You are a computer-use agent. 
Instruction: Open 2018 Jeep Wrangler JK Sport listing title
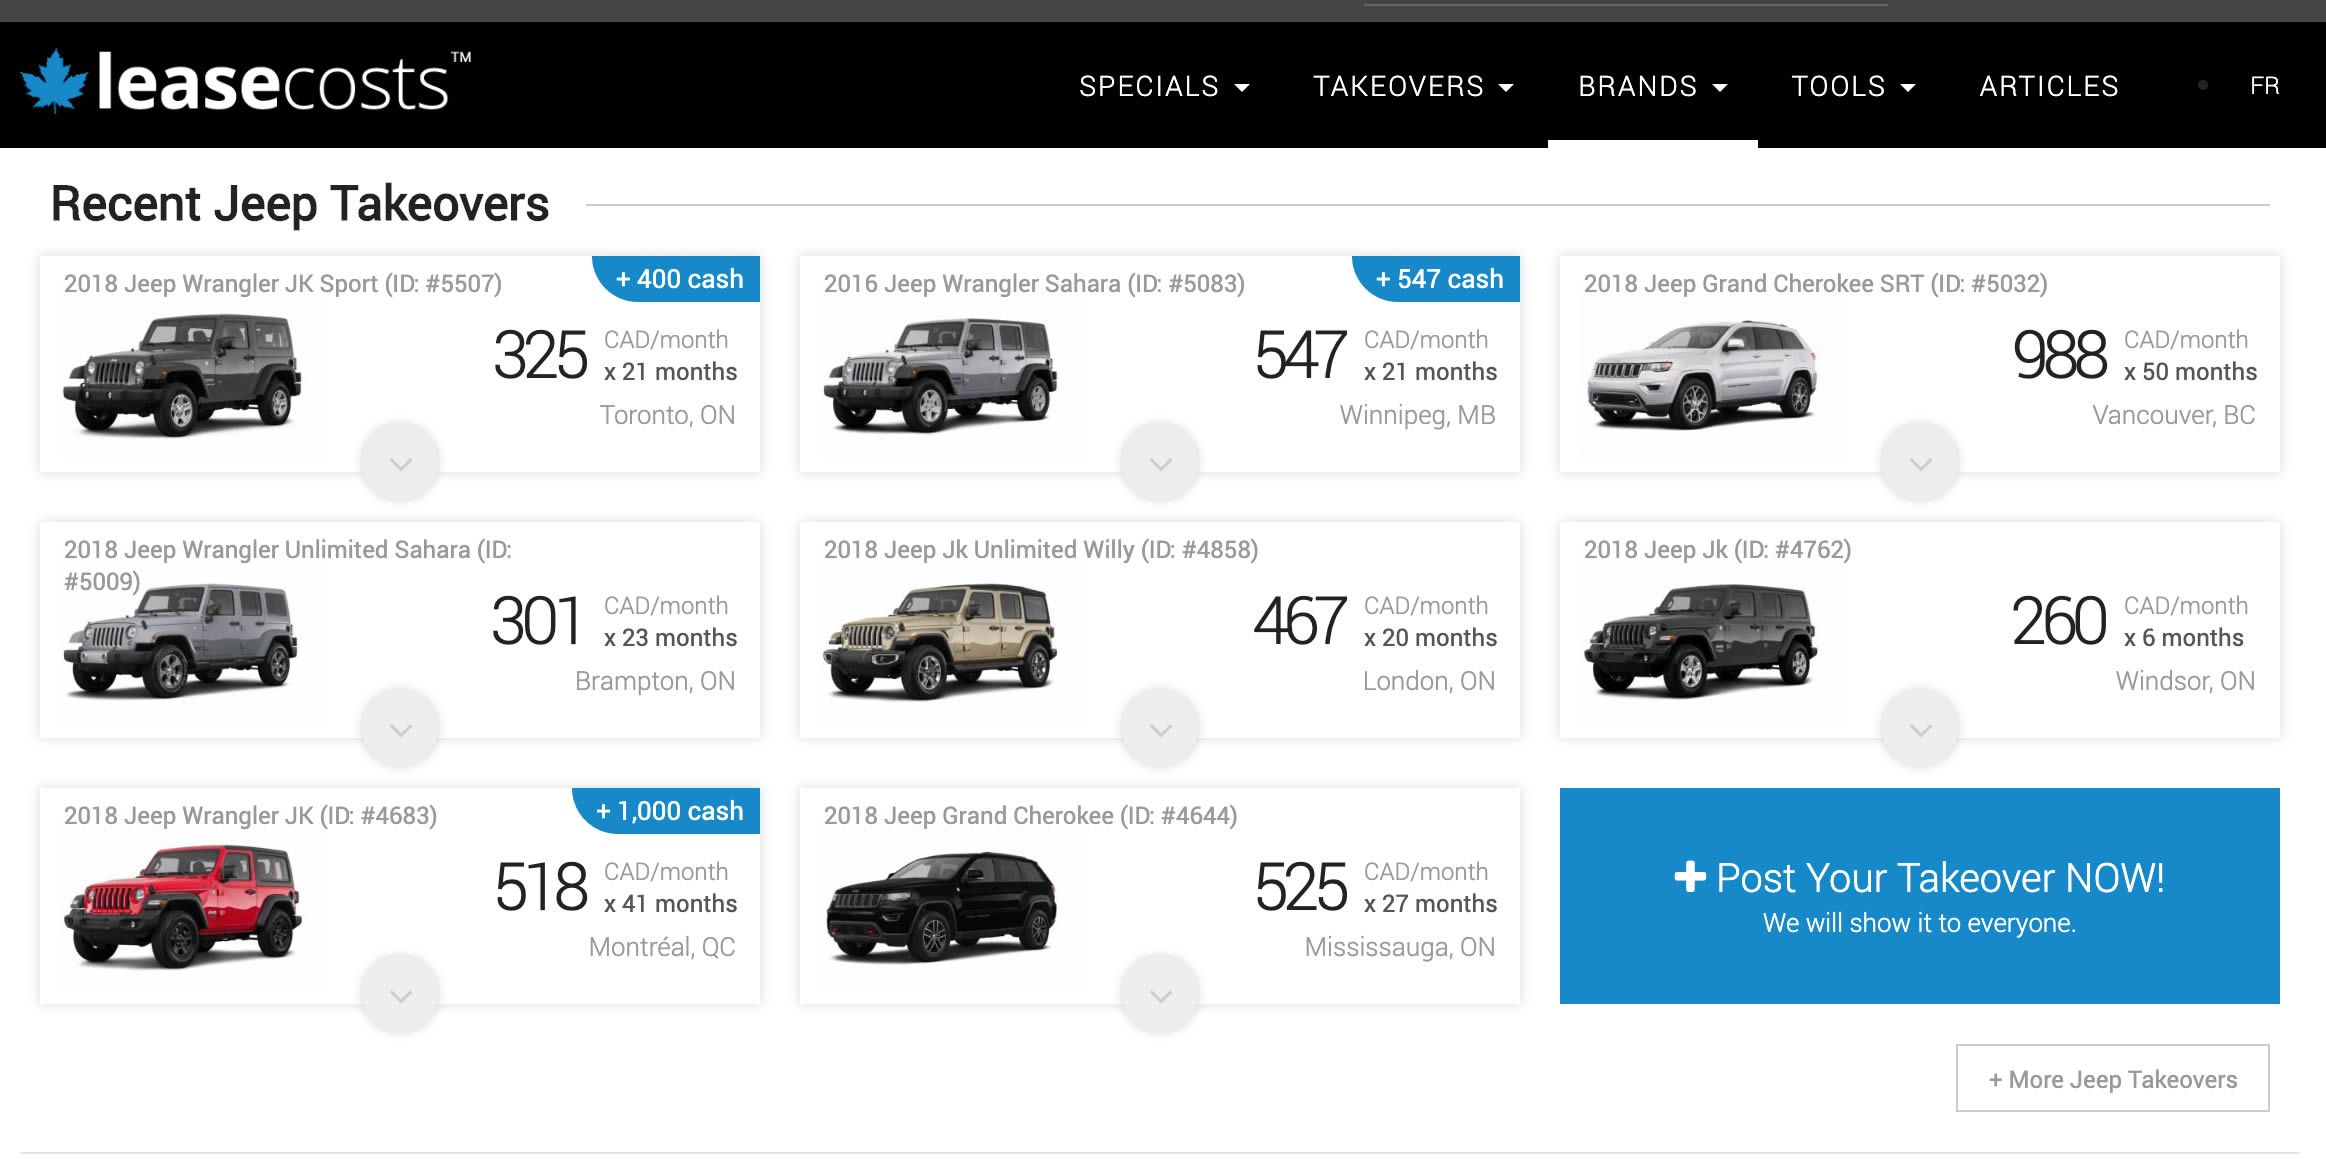[283, 284]
